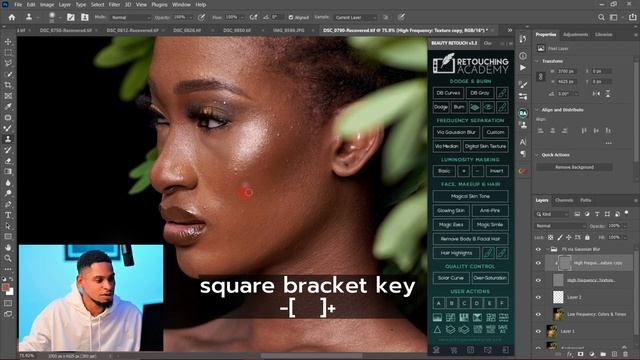
Task: Open the Filter menu
Action: point(114,4)
